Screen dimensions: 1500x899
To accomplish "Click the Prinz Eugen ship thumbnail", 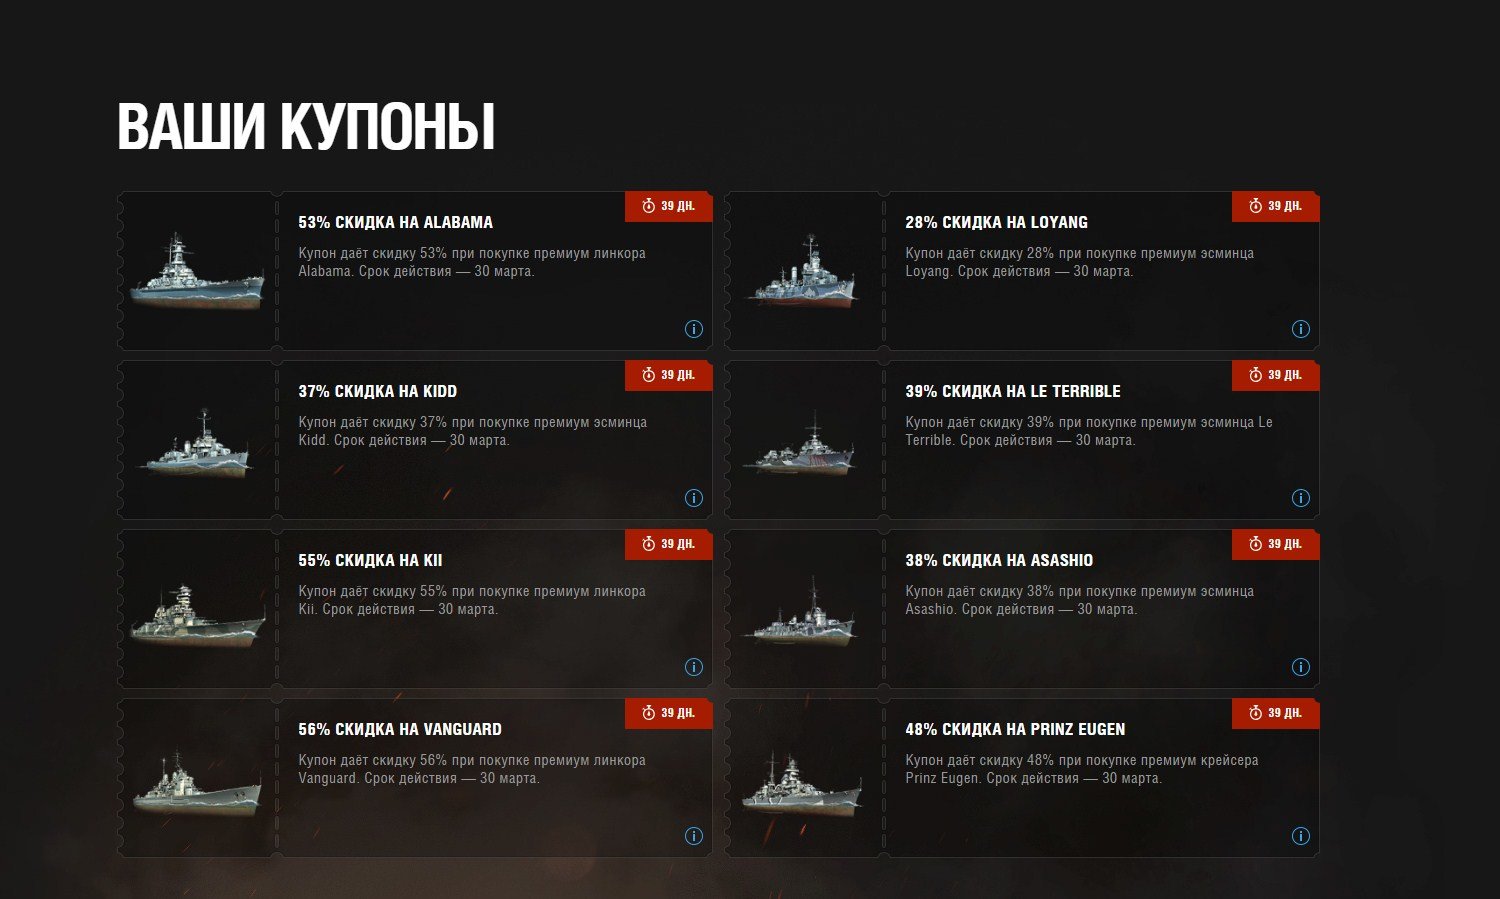I will point(803,784).
